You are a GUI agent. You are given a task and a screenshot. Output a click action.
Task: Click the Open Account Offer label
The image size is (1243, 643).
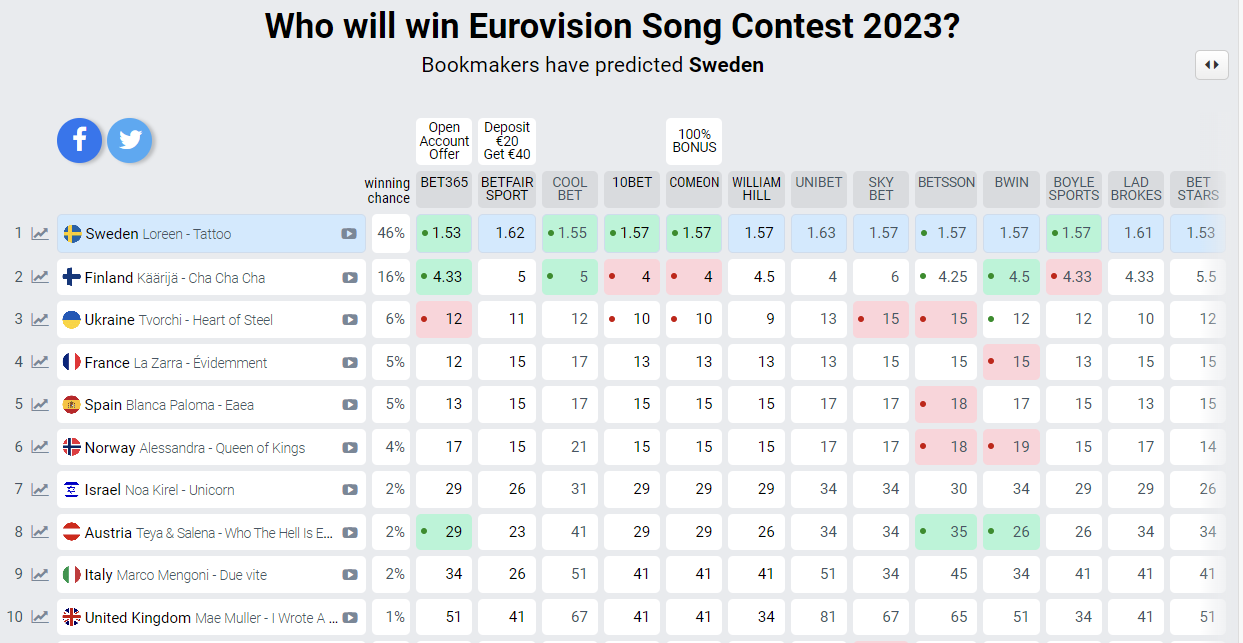coord(444,141)
